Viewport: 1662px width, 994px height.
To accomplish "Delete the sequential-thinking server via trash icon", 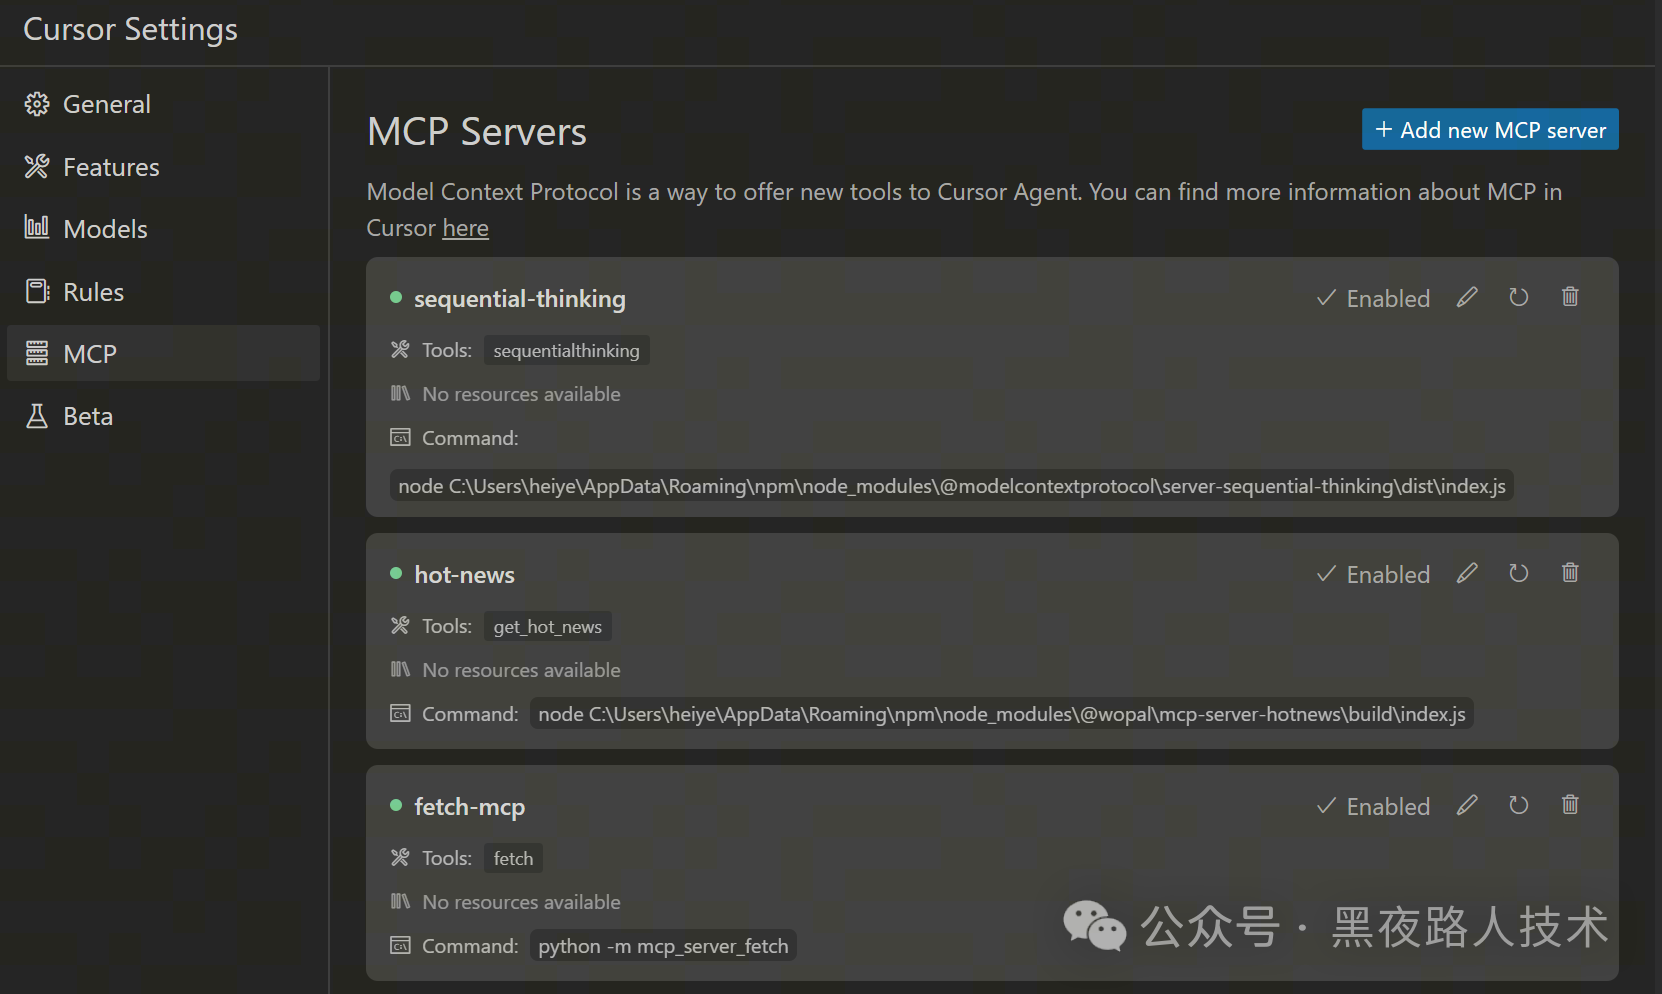I will click(1570, 297).
